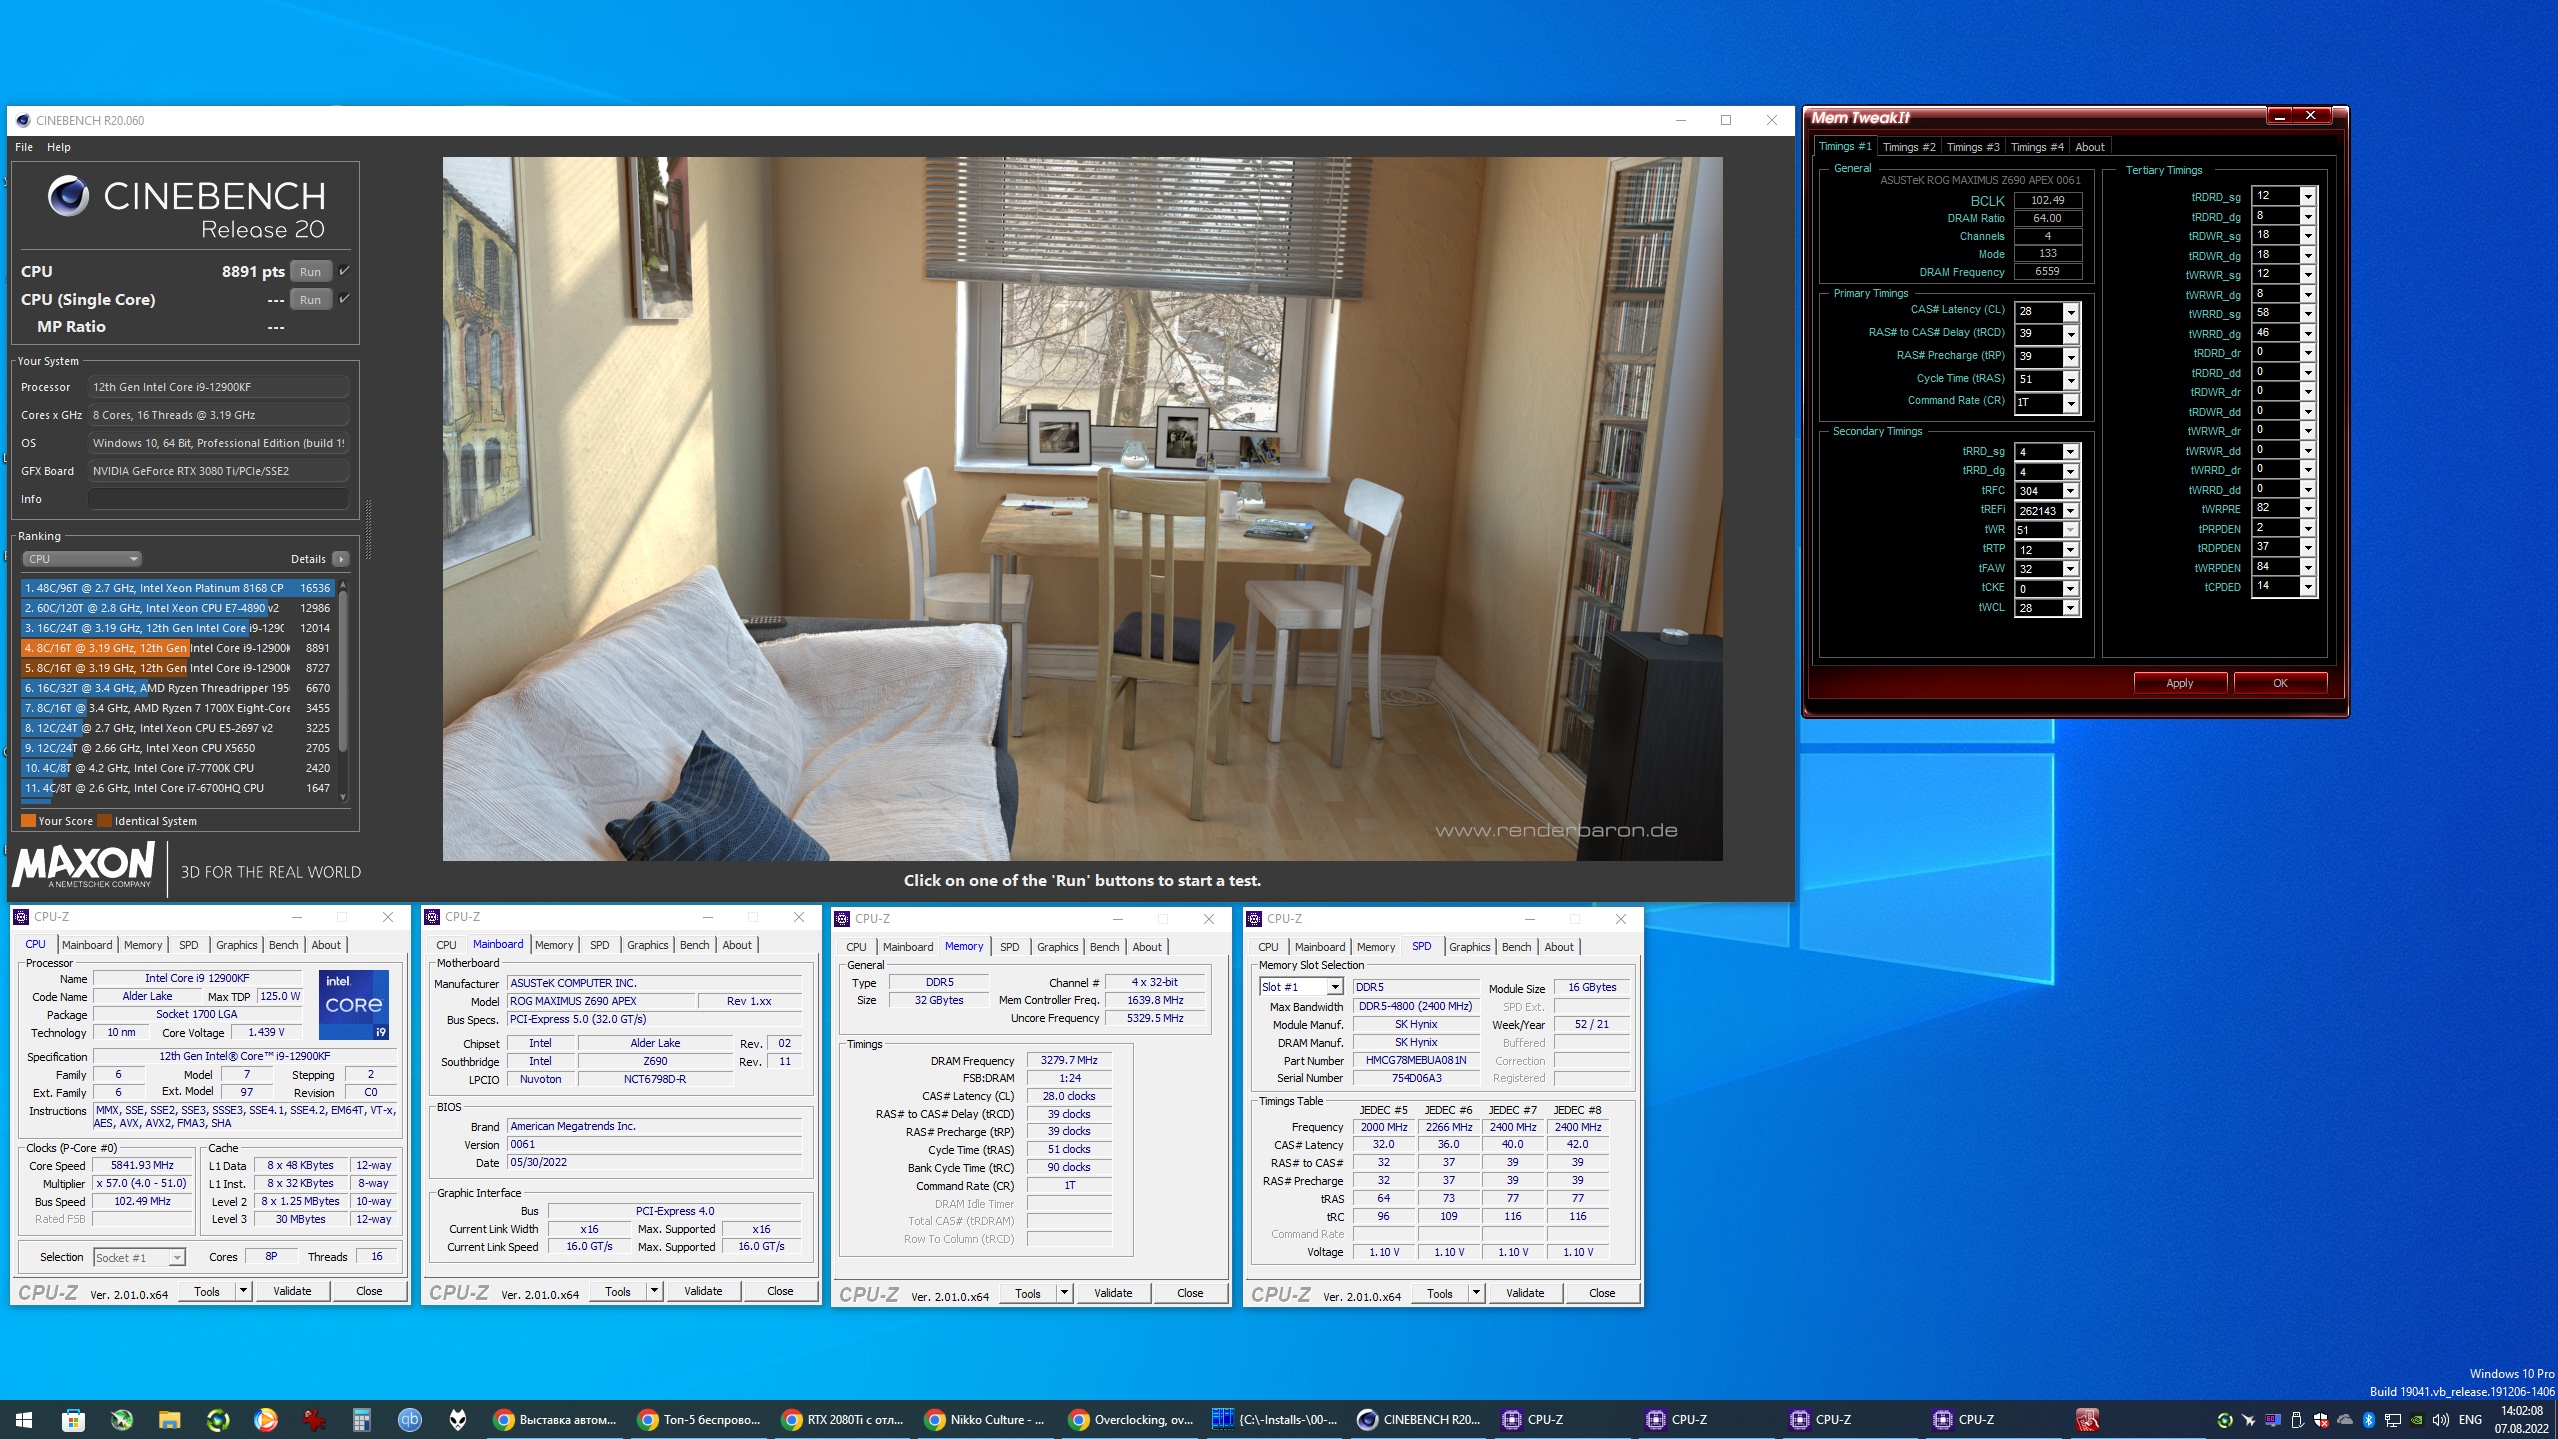
Task: Switch to the 'RTX 2080Ti' Chrome window
Action: [844, 1419]
